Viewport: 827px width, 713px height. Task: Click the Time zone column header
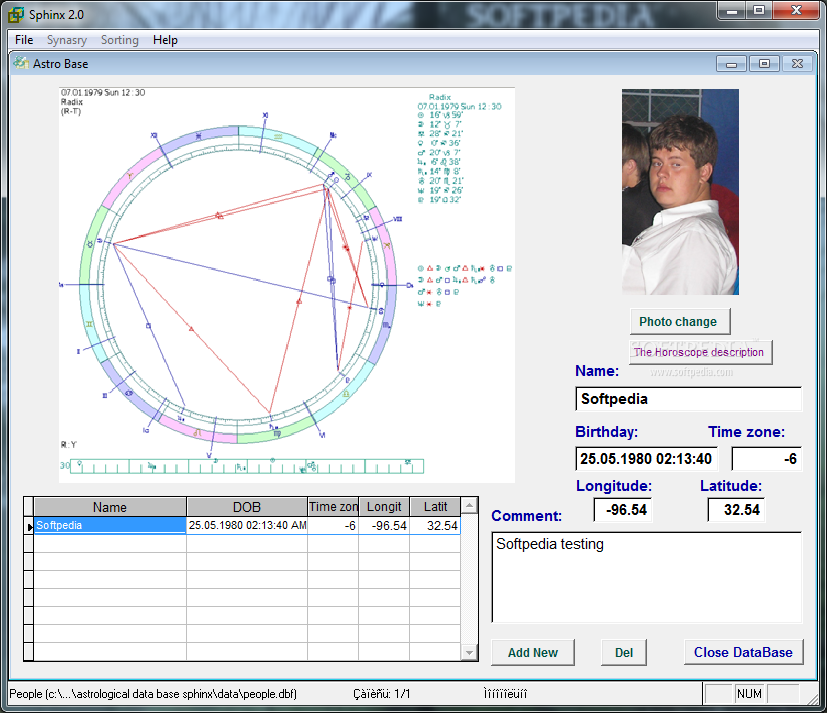[x=333, y=507]
